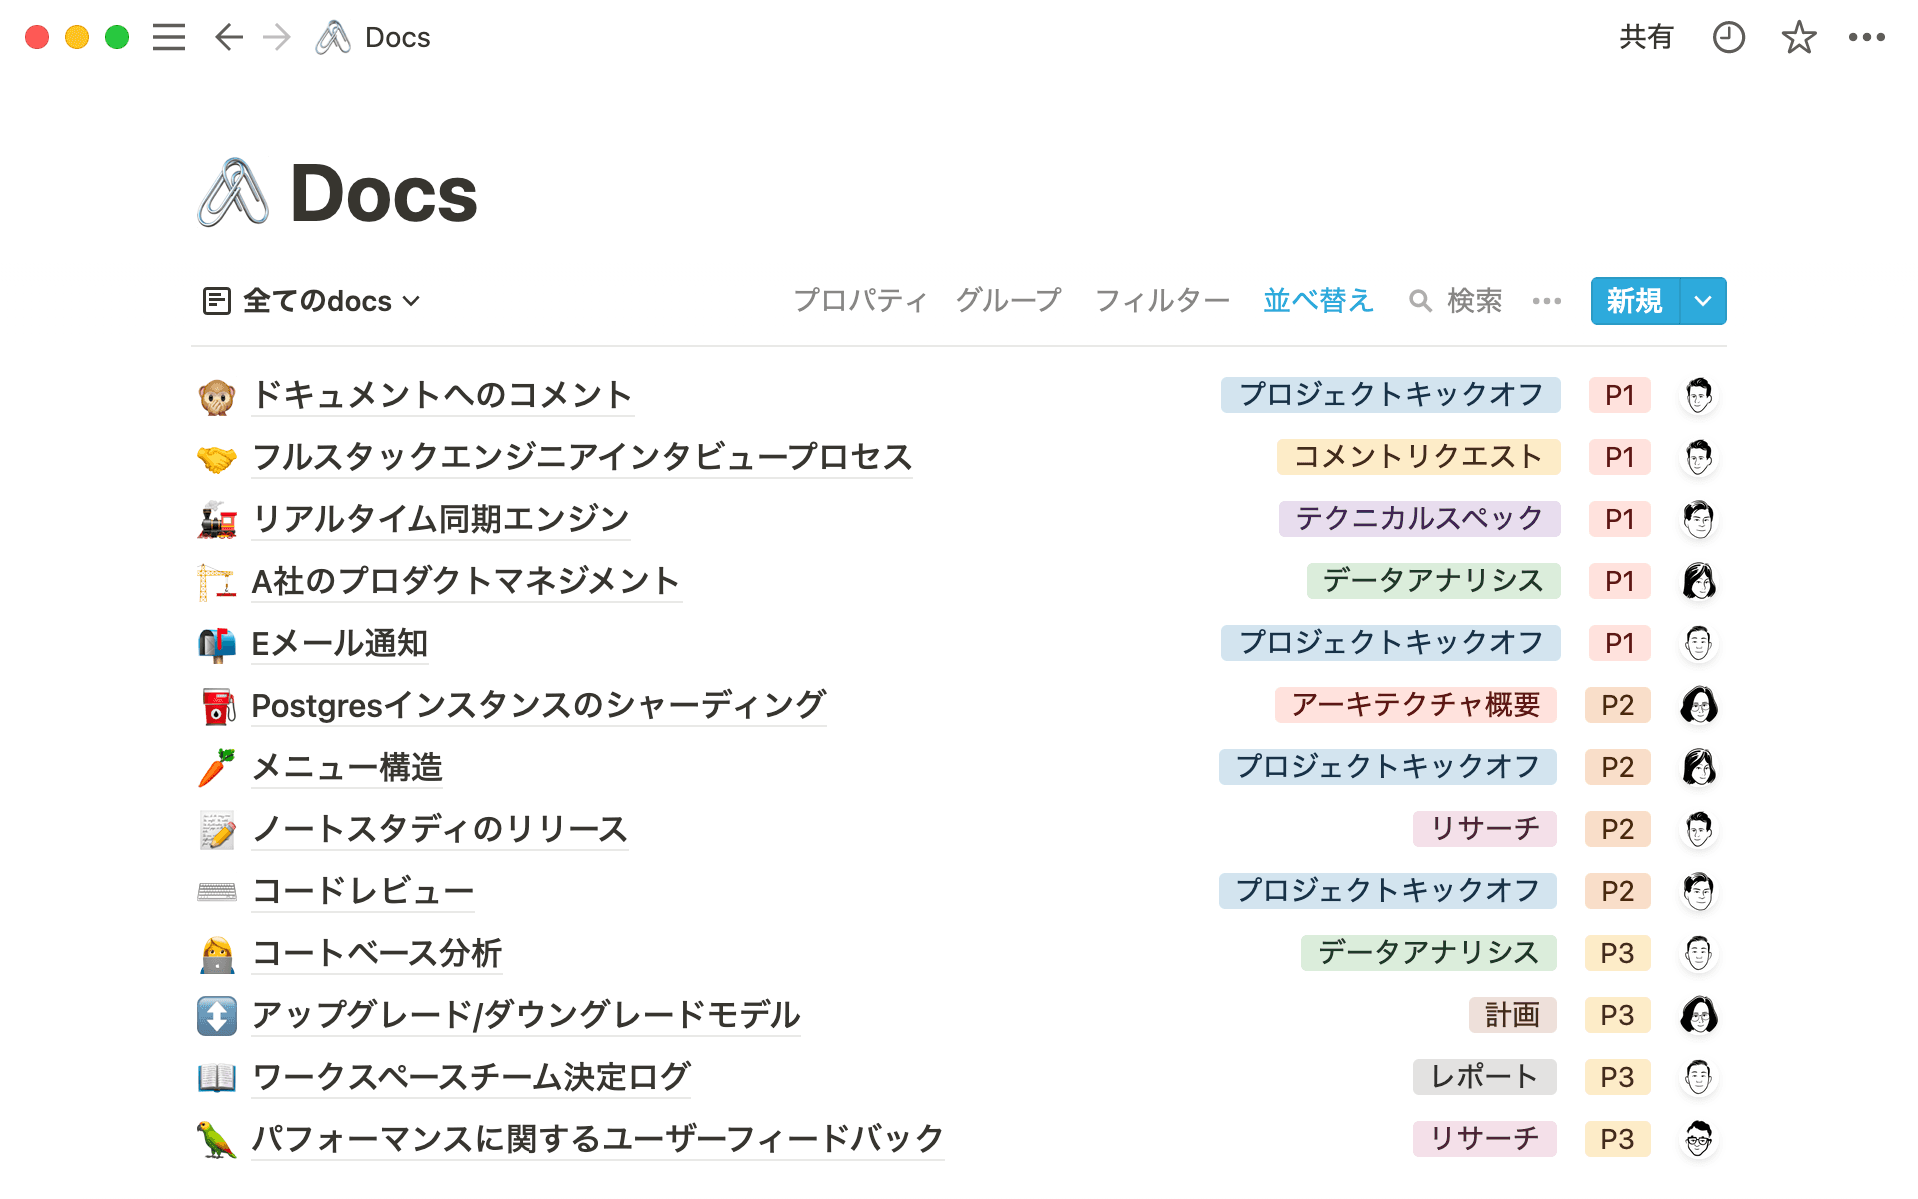Screen dimensions: 1918x1199
Task: Click the ellipsis next to 検索
Action: (1546, 301)
